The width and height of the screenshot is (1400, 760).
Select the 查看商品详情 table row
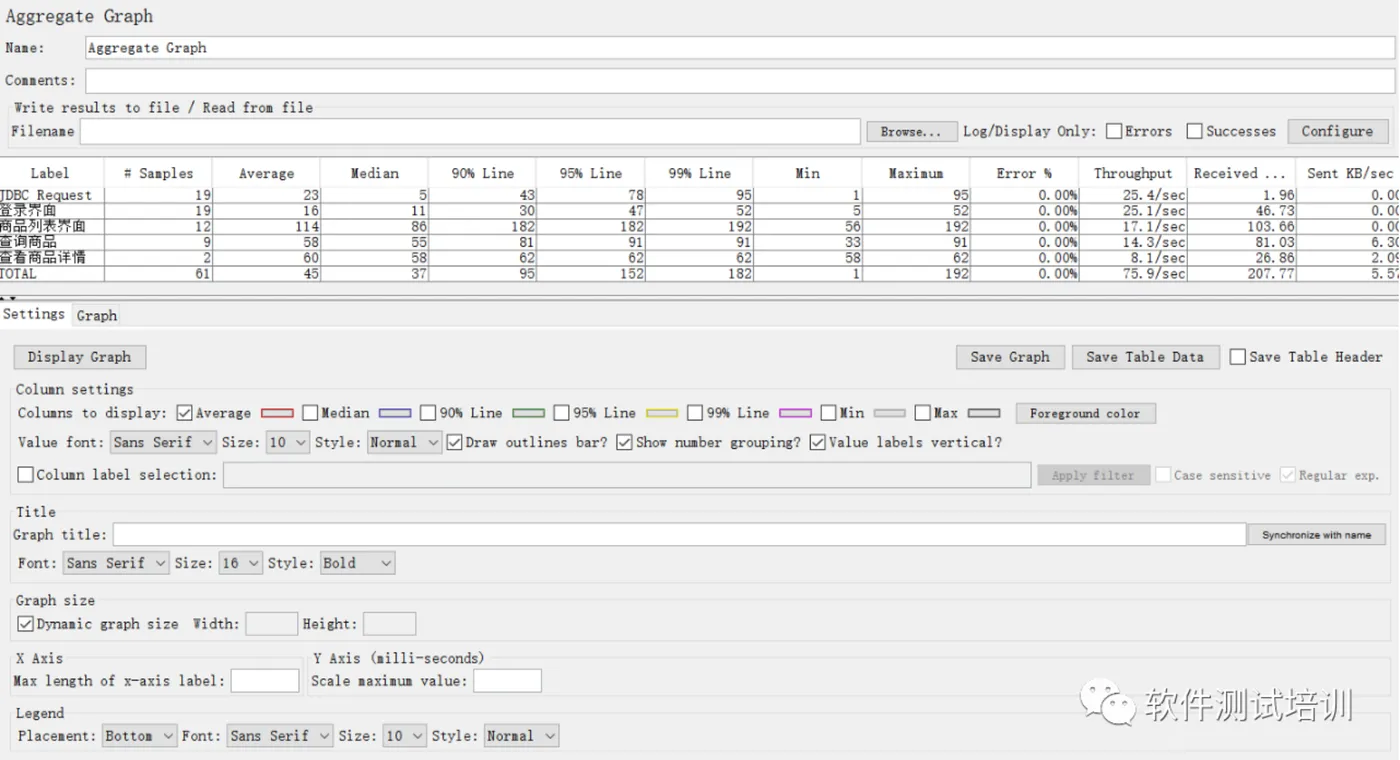[700, 257]
